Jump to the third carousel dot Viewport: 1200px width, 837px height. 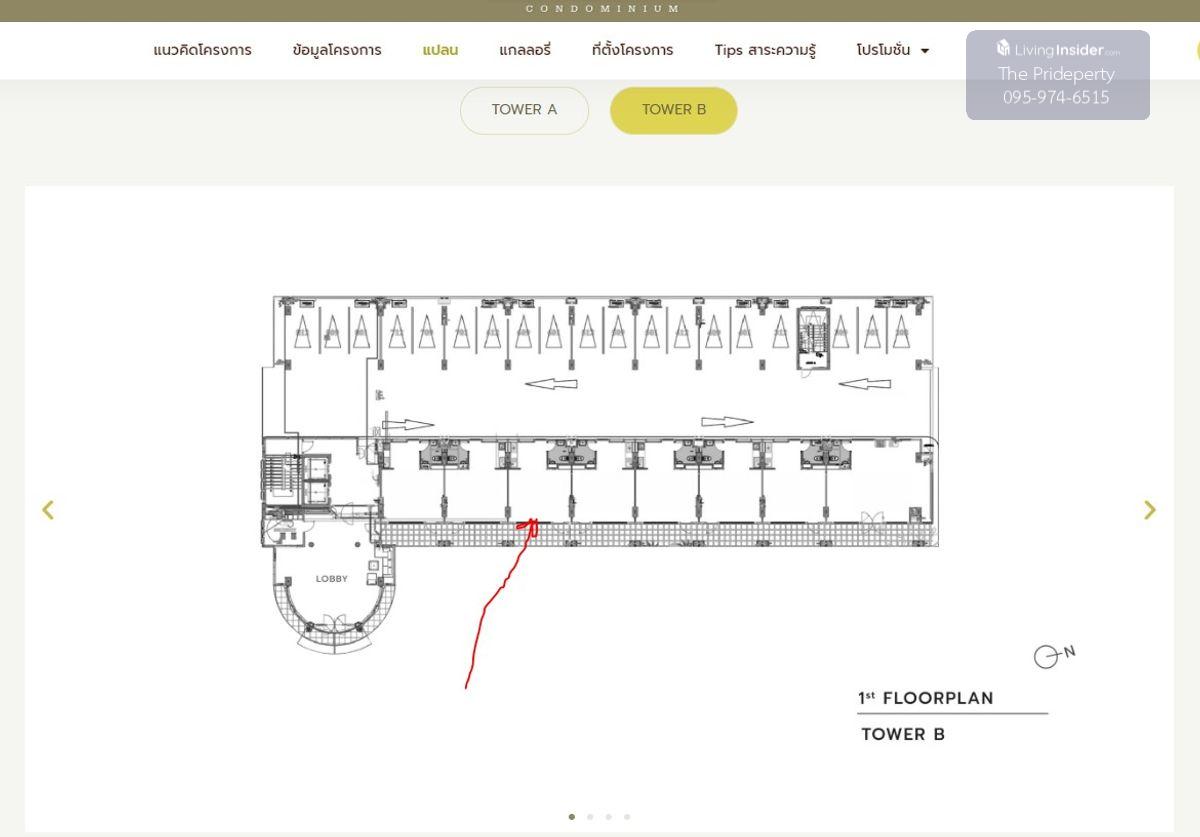click(608, 817)
